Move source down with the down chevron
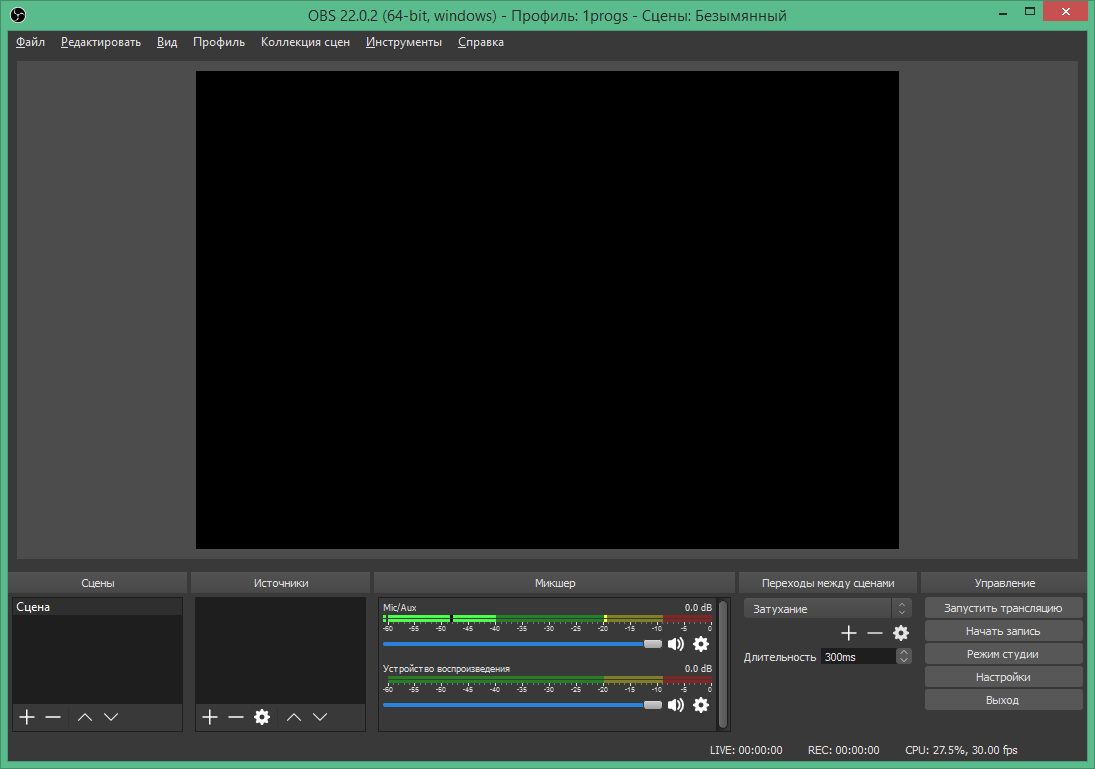Viewport: 1095px width, 769px height. coord(319,716)
